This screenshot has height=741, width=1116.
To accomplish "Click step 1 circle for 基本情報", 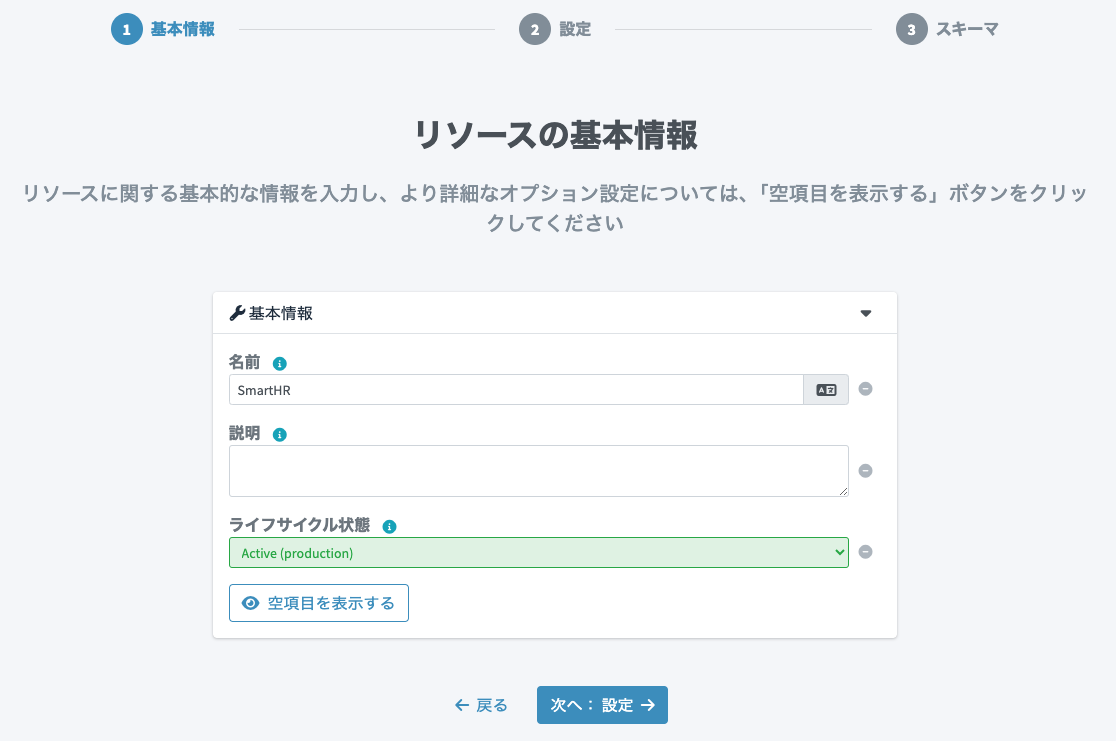I will click(127, 29).
